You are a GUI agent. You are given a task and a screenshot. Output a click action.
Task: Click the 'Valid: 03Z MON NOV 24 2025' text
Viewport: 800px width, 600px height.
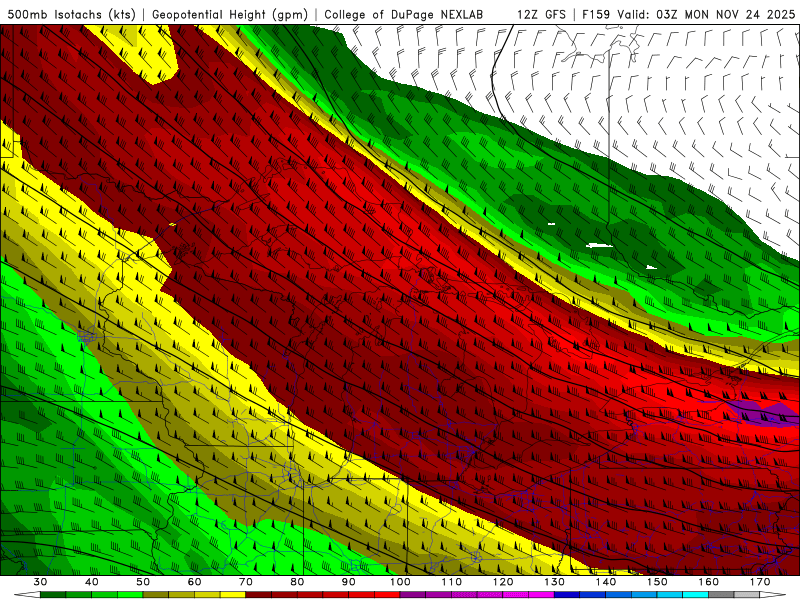click(x=706, y=15)
